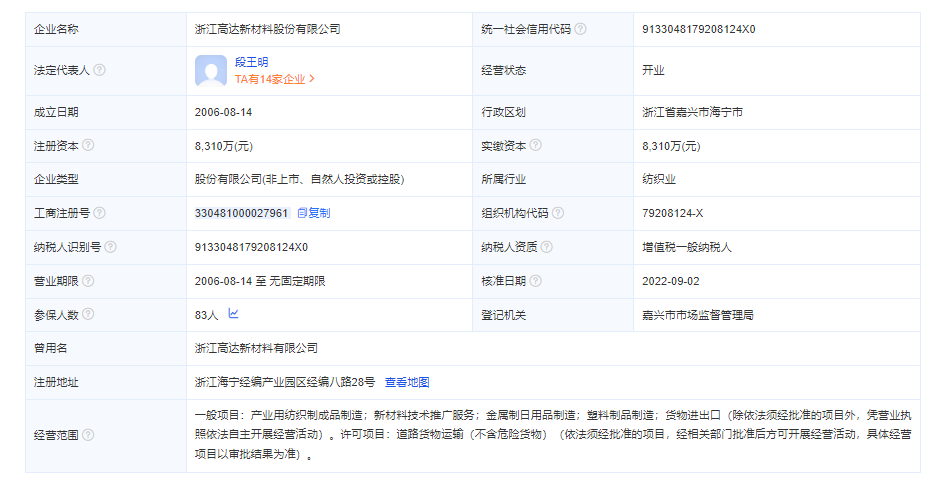Image resolution: width=942 pixels, height=479 pixels.
Task: Select enterprise type 股份有限公司 value
Action: click(299, 179)
